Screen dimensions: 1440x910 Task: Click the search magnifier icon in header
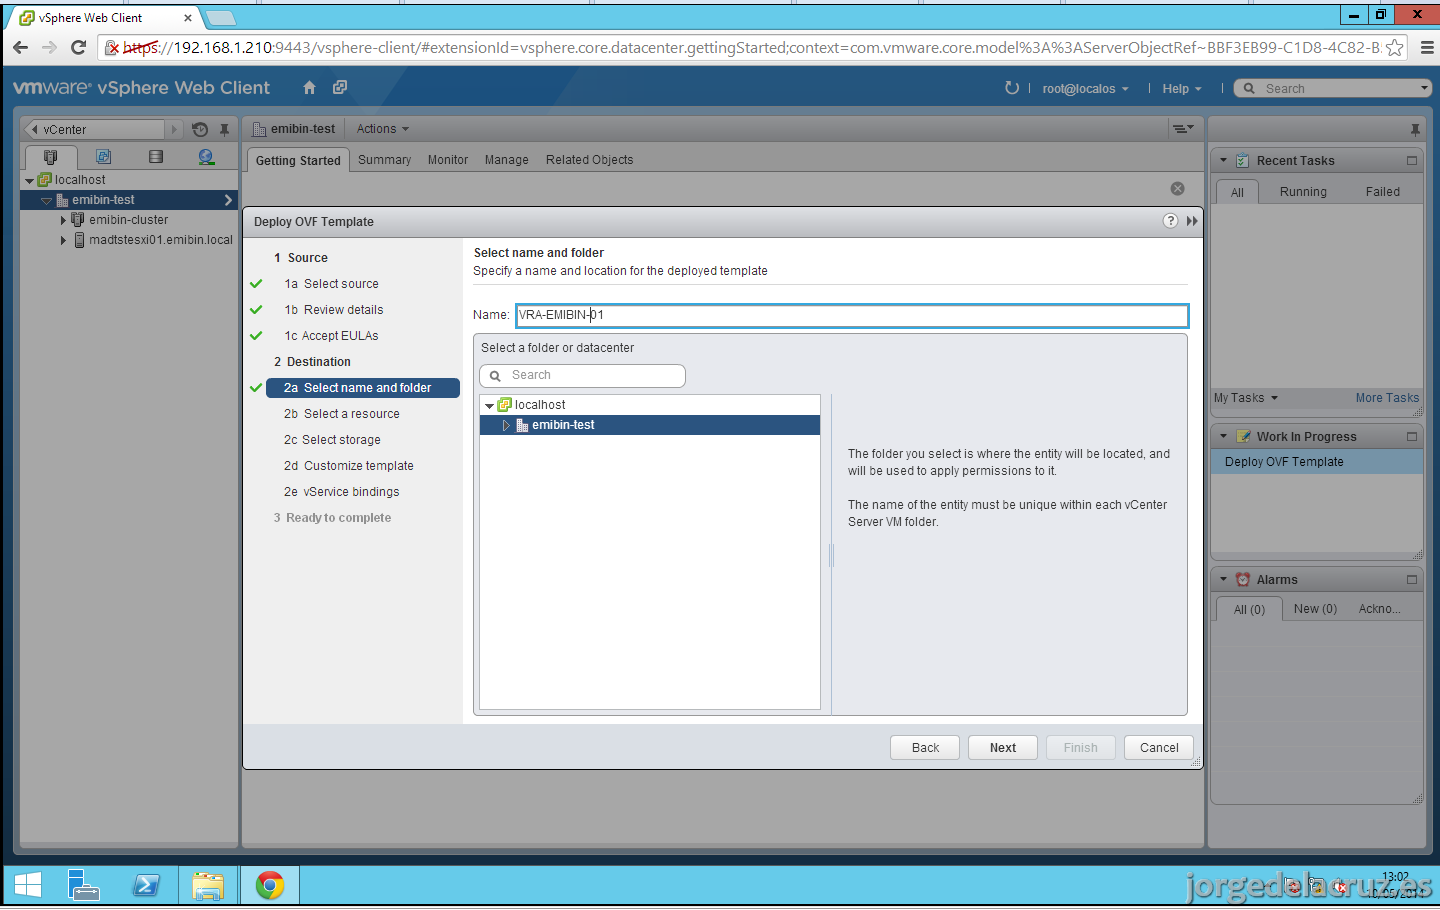[x=1249, y=89]
